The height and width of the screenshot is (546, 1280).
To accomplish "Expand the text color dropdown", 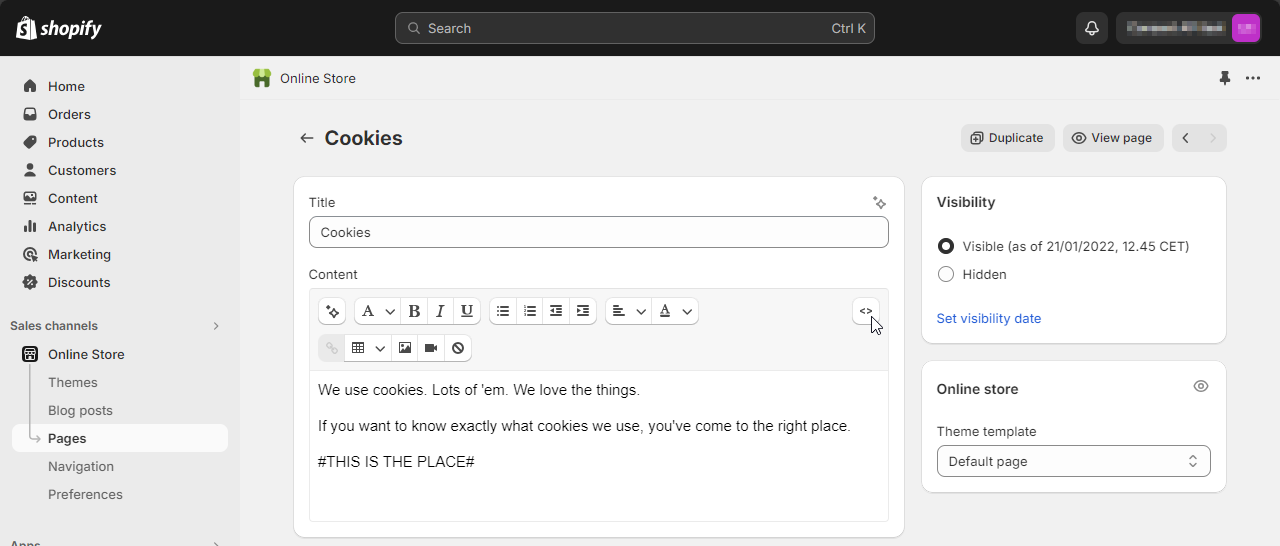I will click(x=676, y=311).
